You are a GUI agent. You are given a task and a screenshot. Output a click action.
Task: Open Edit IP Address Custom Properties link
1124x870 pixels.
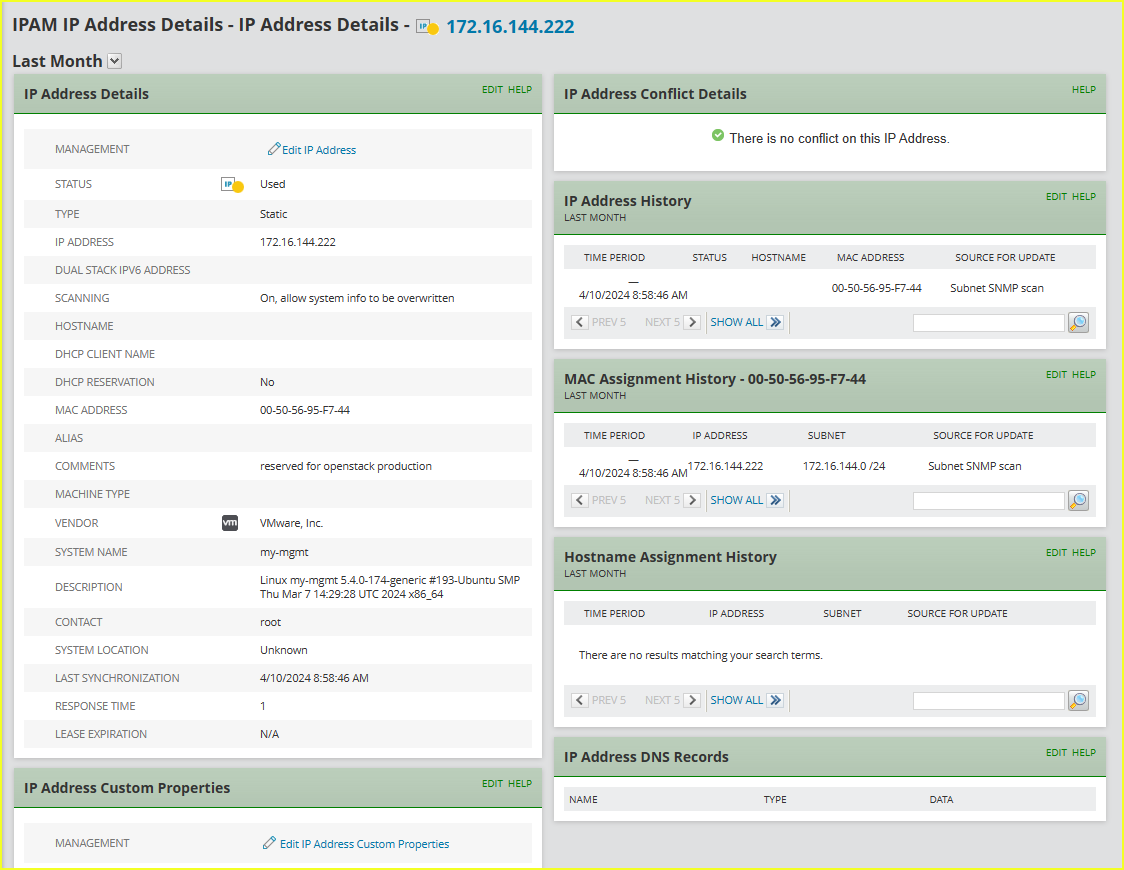(364, 844)
